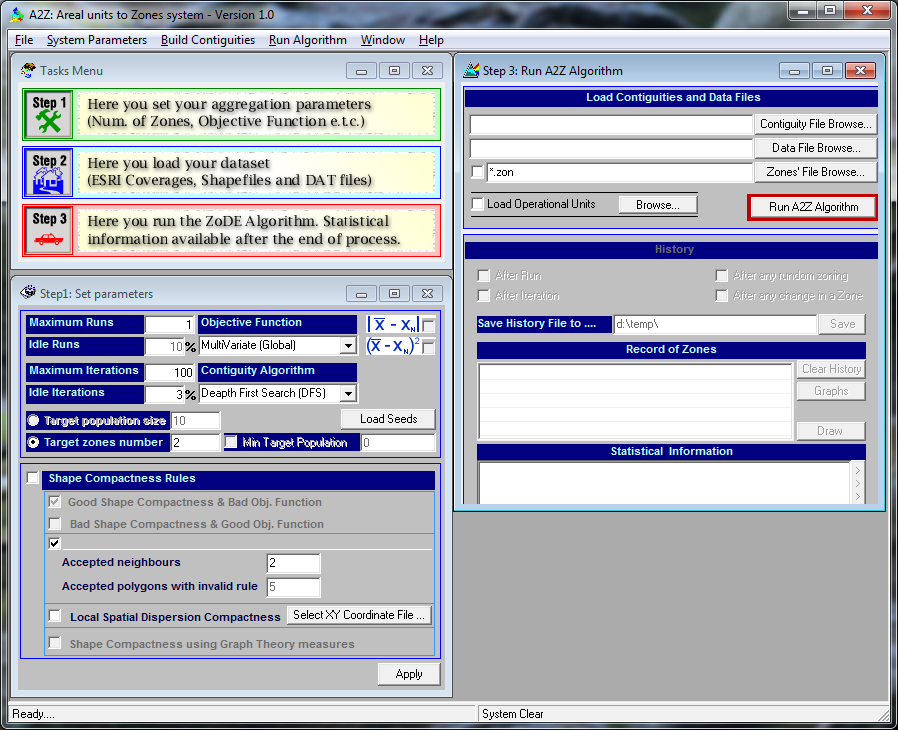The height and width of the screenshot is (730, 898).
Task: Click the Step1 Set parameters window icon
Action: 28,293
